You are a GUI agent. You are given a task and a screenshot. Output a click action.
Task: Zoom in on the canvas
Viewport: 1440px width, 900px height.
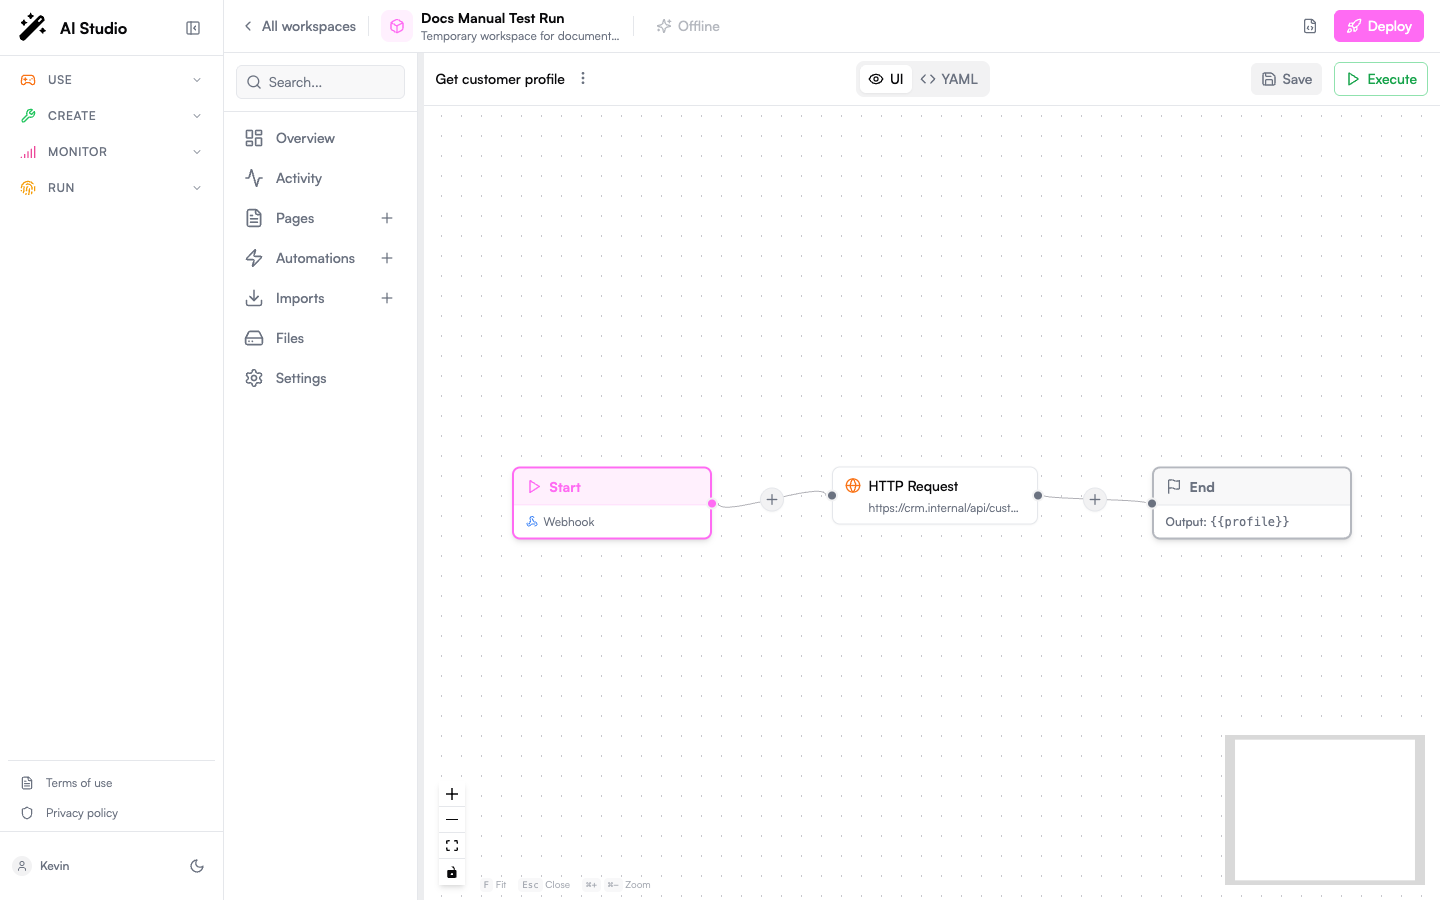[452, 794]
